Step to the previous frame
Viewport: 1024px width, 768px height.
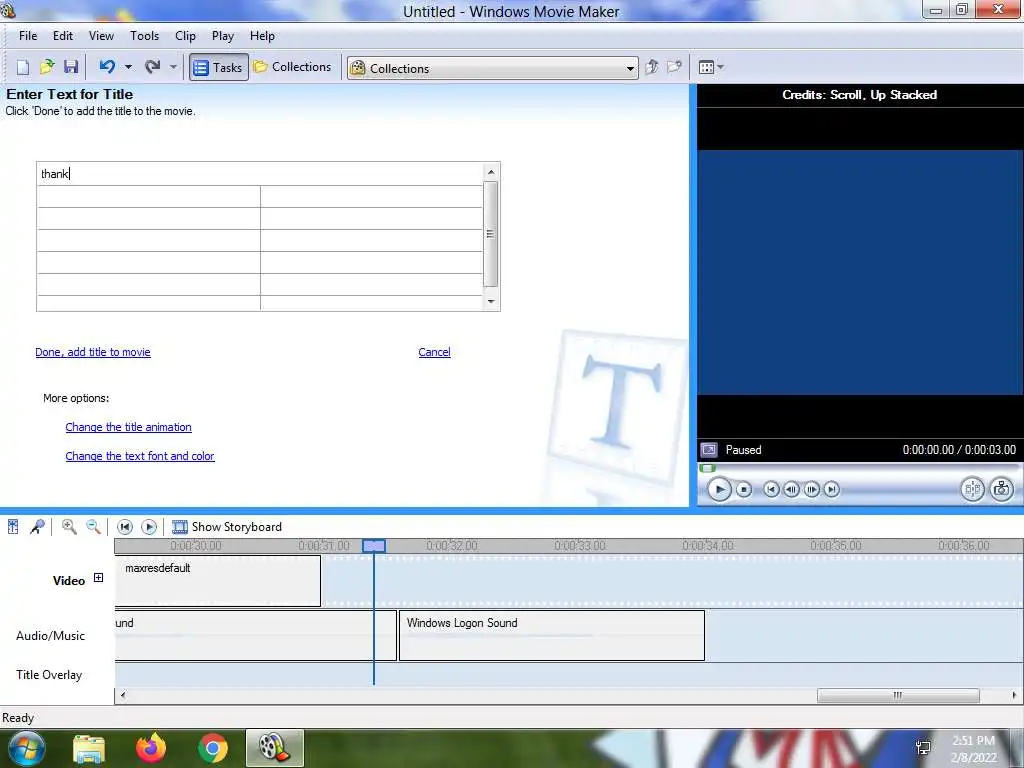coord(792,489)
